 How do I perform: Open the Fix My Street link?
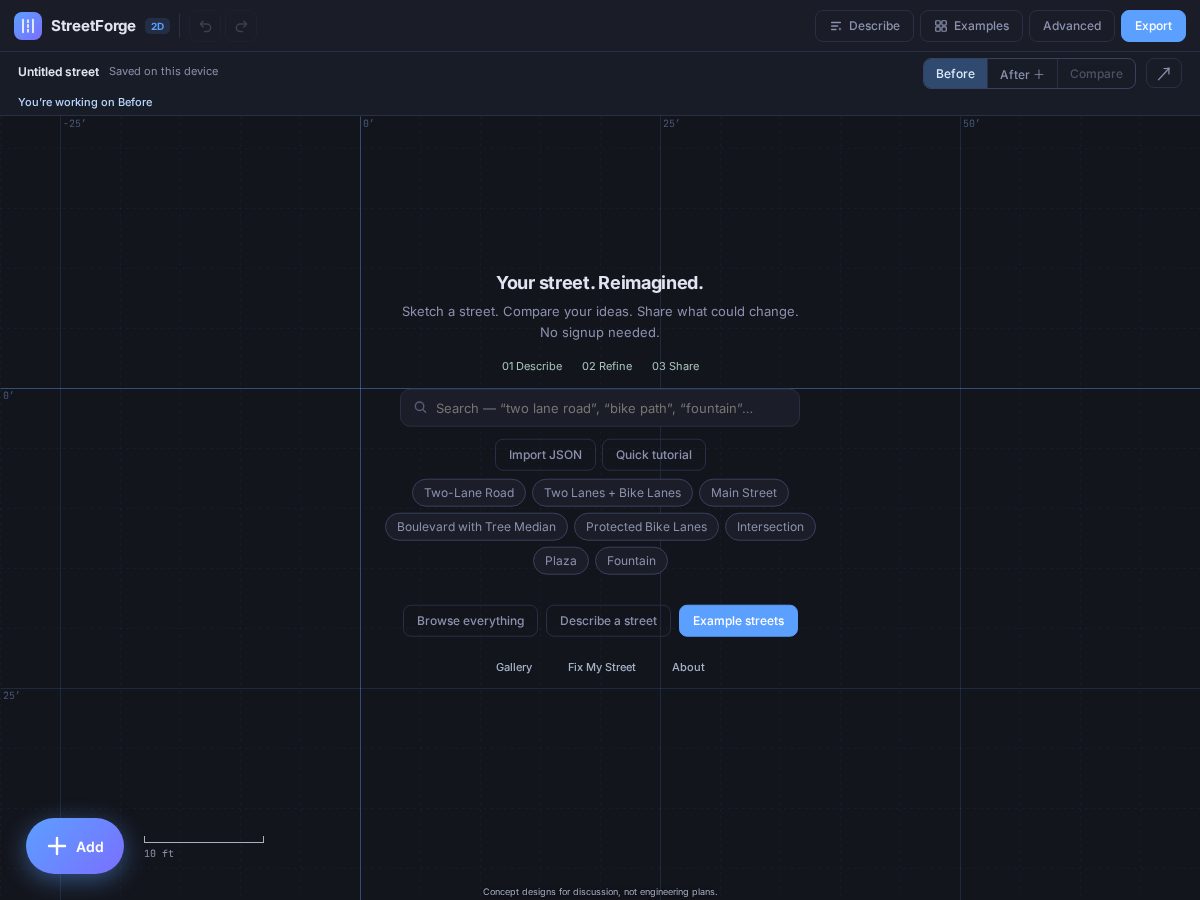[602, 667]
